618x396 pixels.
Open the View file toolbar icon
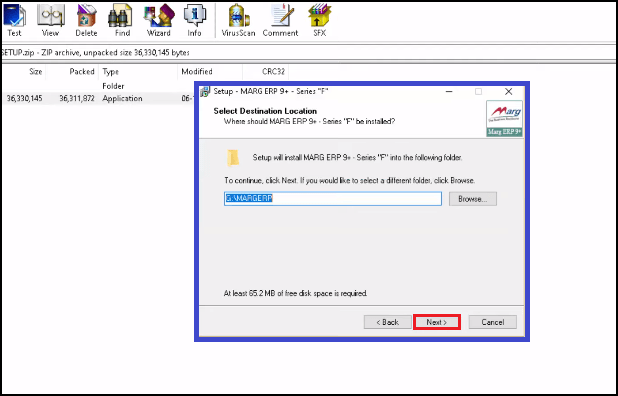click(x=50, y=20)
